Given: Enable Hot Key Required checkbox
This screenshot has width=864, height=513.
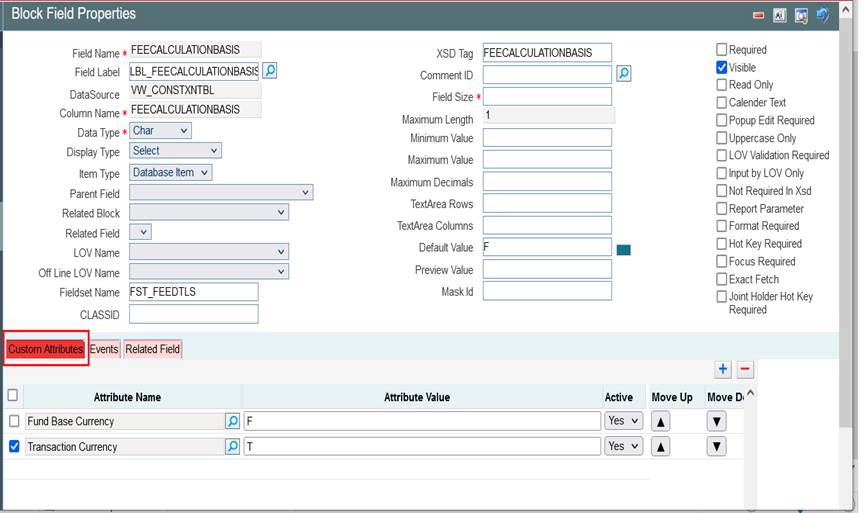Looking at the screenshot, I should point(721,244).
